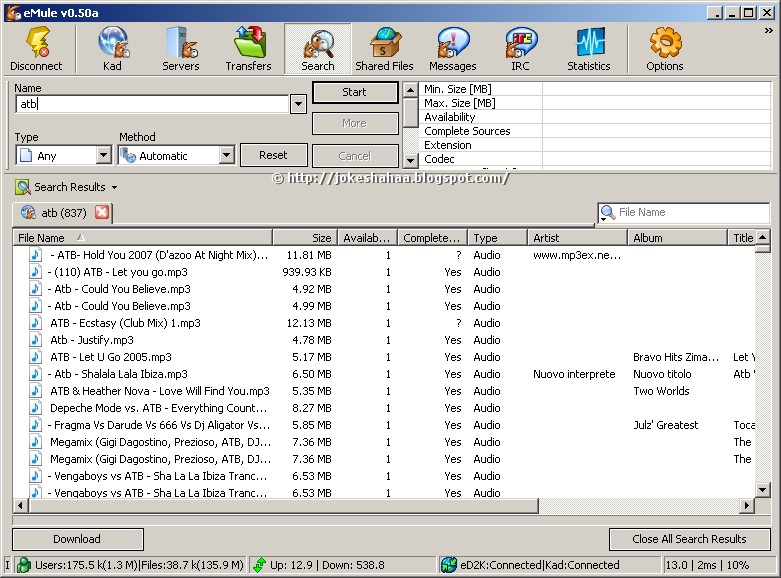Click Julz' Greatest album cell
The width and height of the screenshot is (781, 578).
665,425
